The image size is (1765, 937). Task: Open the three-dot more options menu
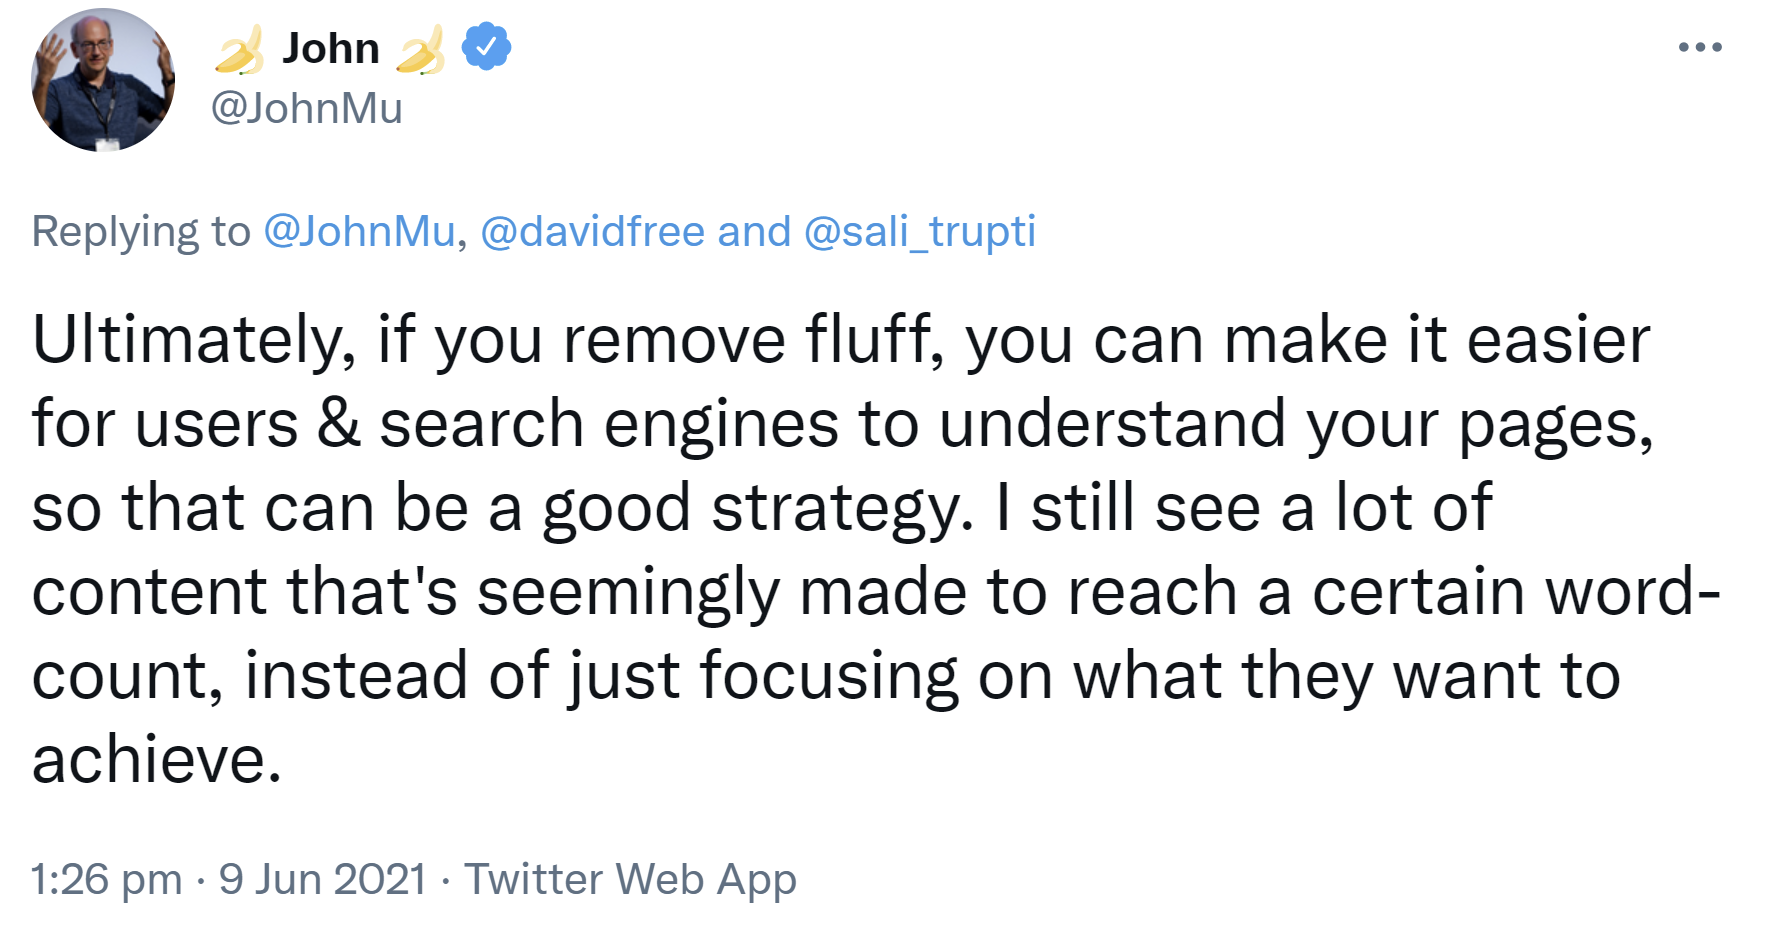(x=1700, y=47)
